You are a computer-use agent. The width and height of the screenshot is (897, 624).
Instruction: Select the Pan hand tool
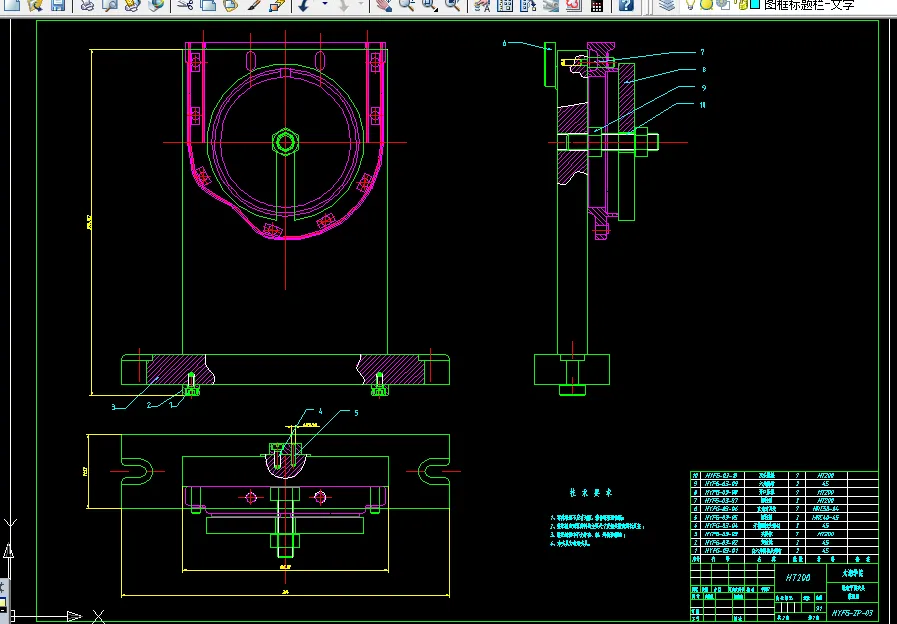[x=384, y=5]
